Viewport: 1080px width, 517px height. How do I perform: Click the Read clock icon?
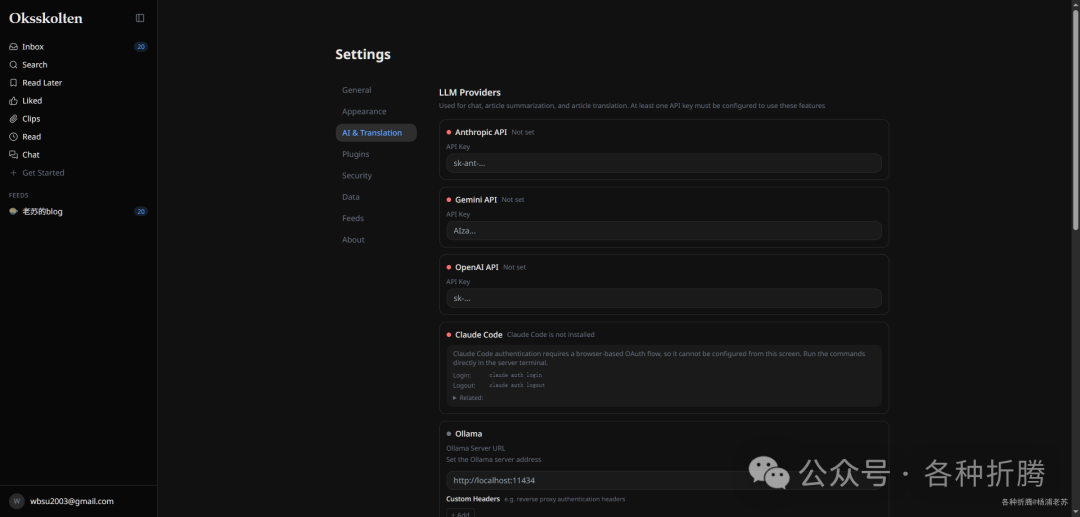[x=13, y=137]
